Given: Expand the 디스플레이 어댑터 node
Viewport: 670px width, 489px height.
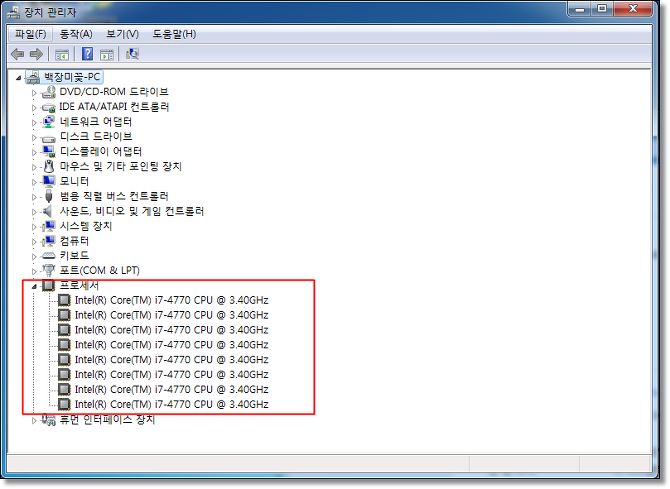Looking at the screenshot, I should pyautogui.click(x=34, y=153).
